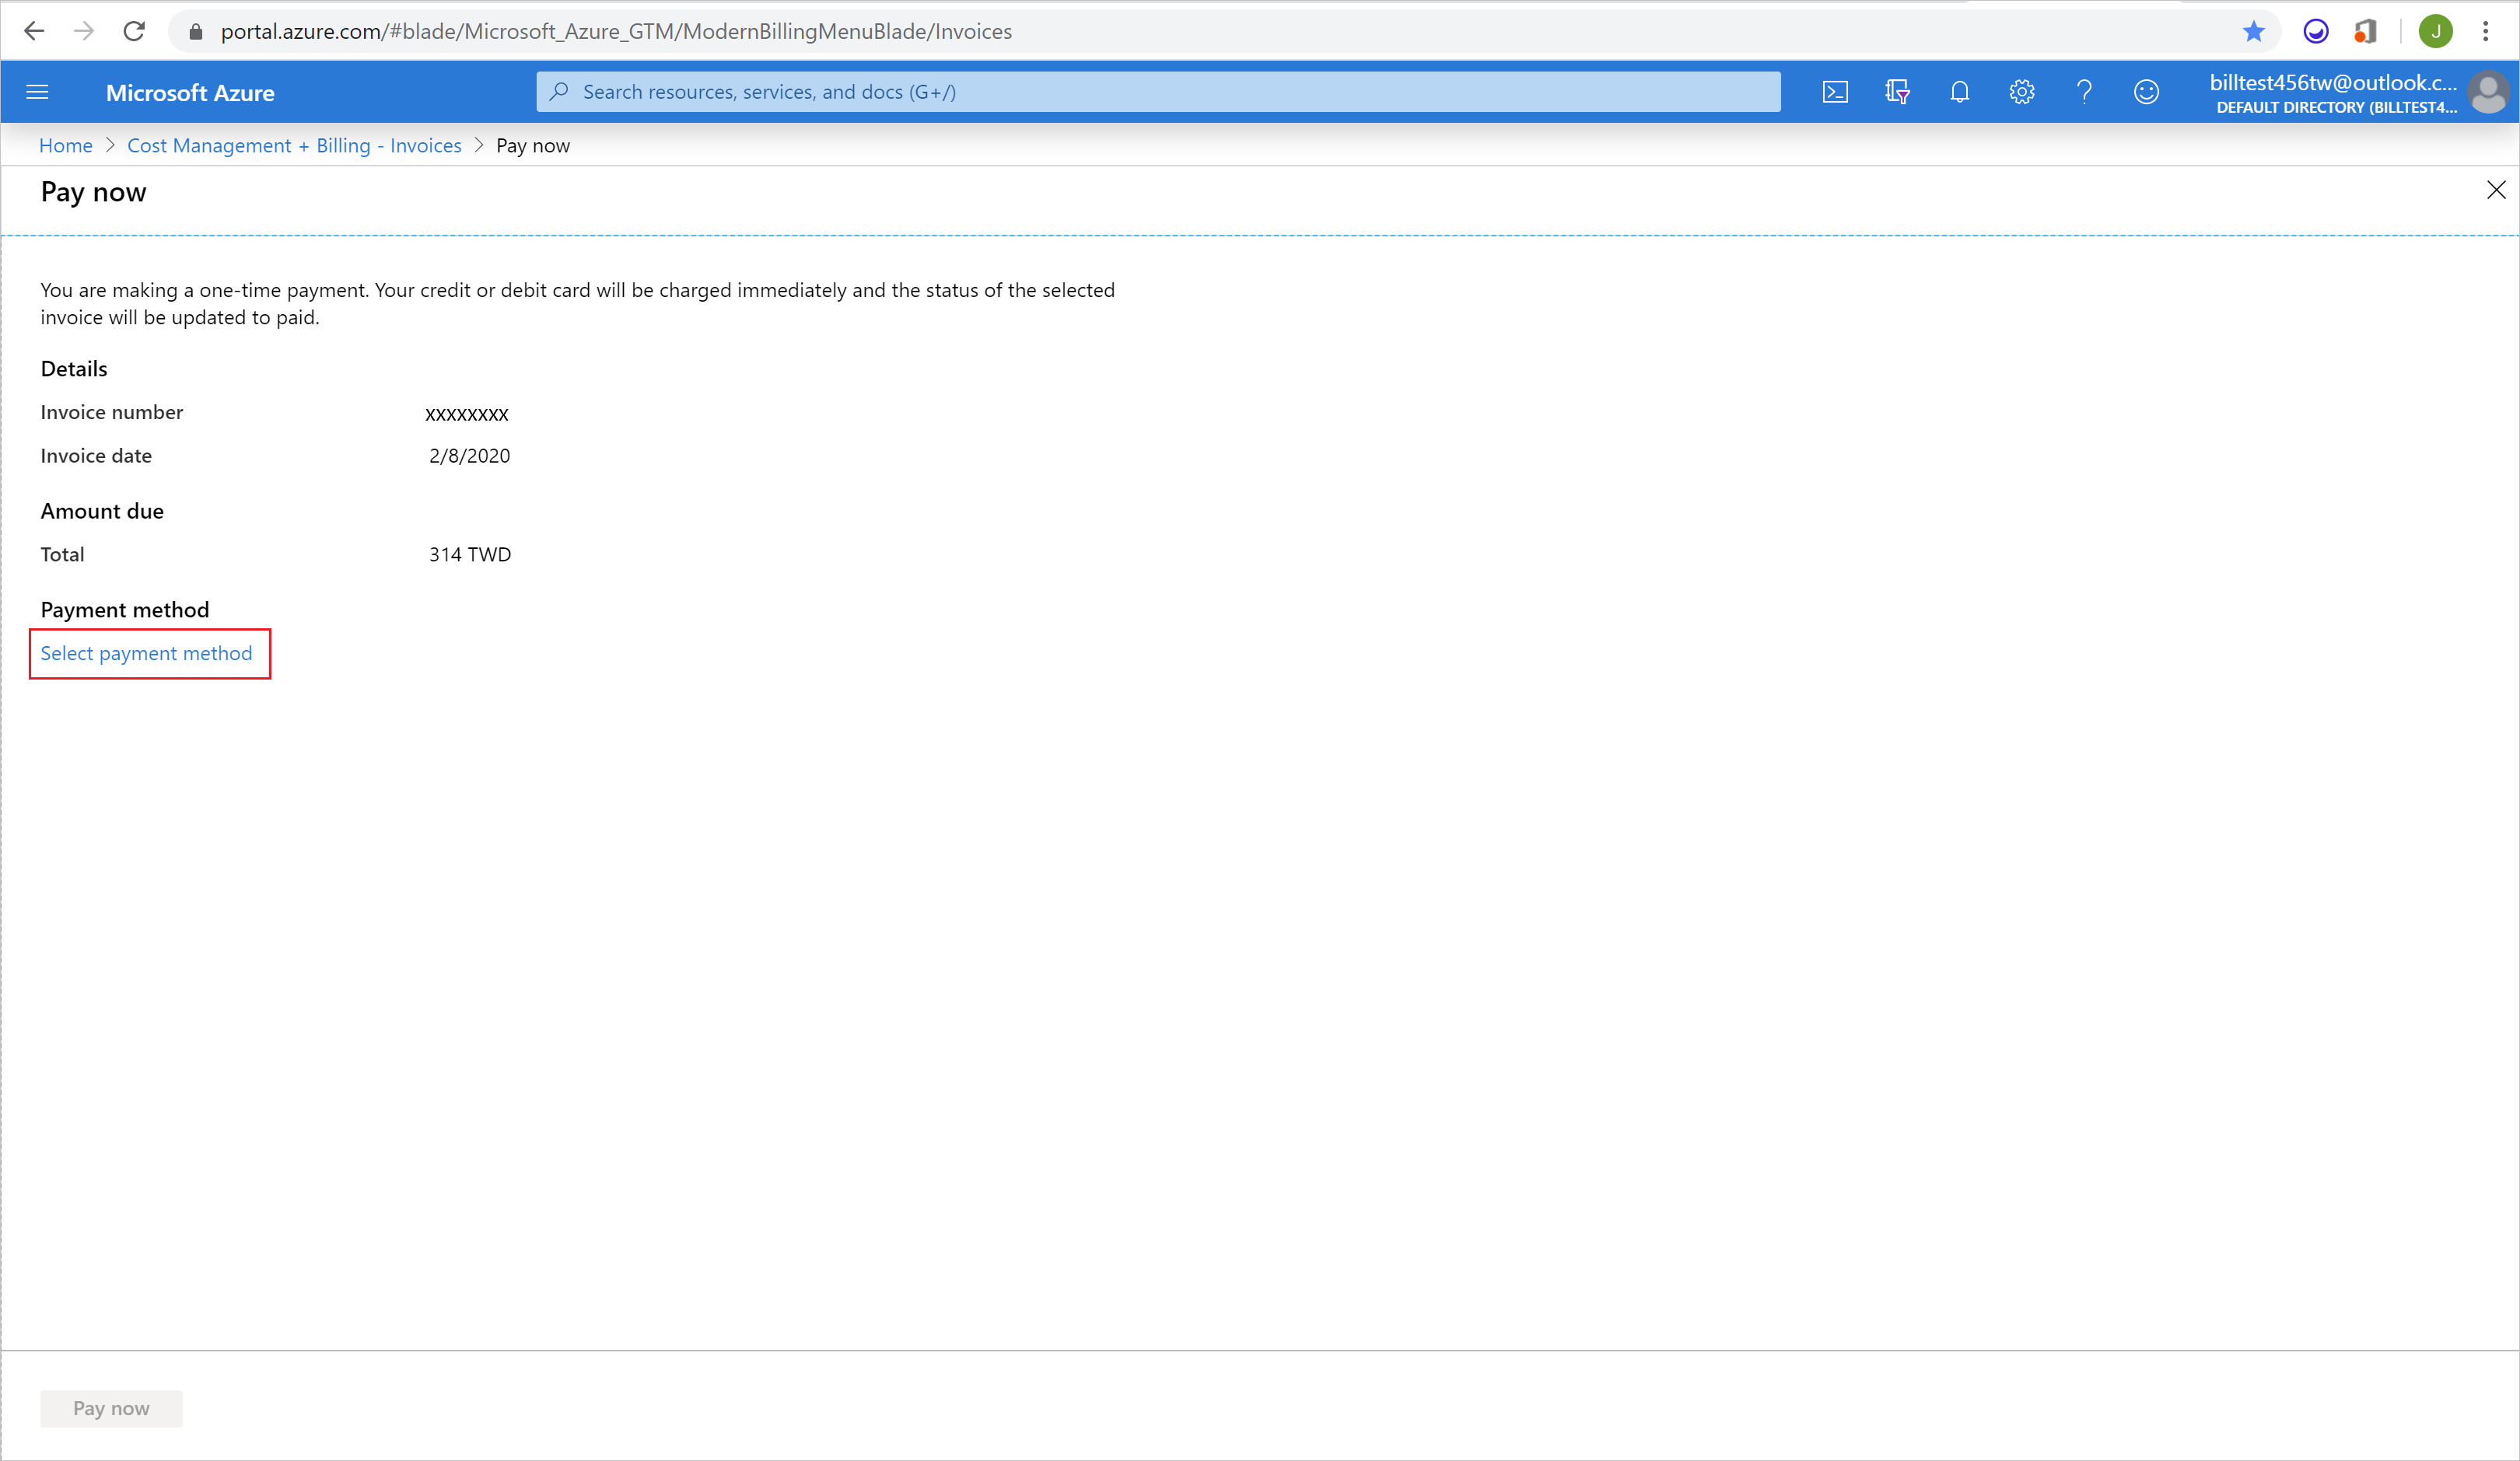Viewport: 2520px width, 1461px height.
Task: Click Pay now button at bottom
Action: (x=111, y=1409)
